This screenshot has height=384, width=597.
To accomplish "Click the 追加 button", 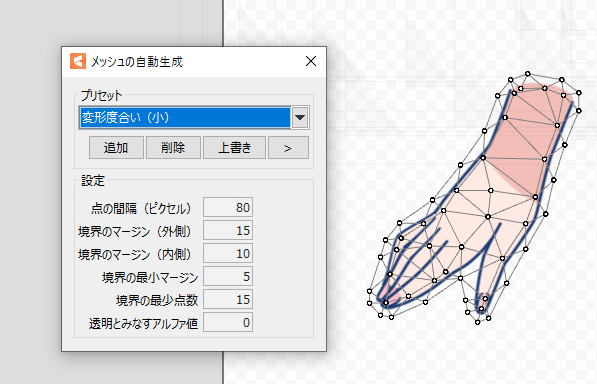I will tap(116, 148).
